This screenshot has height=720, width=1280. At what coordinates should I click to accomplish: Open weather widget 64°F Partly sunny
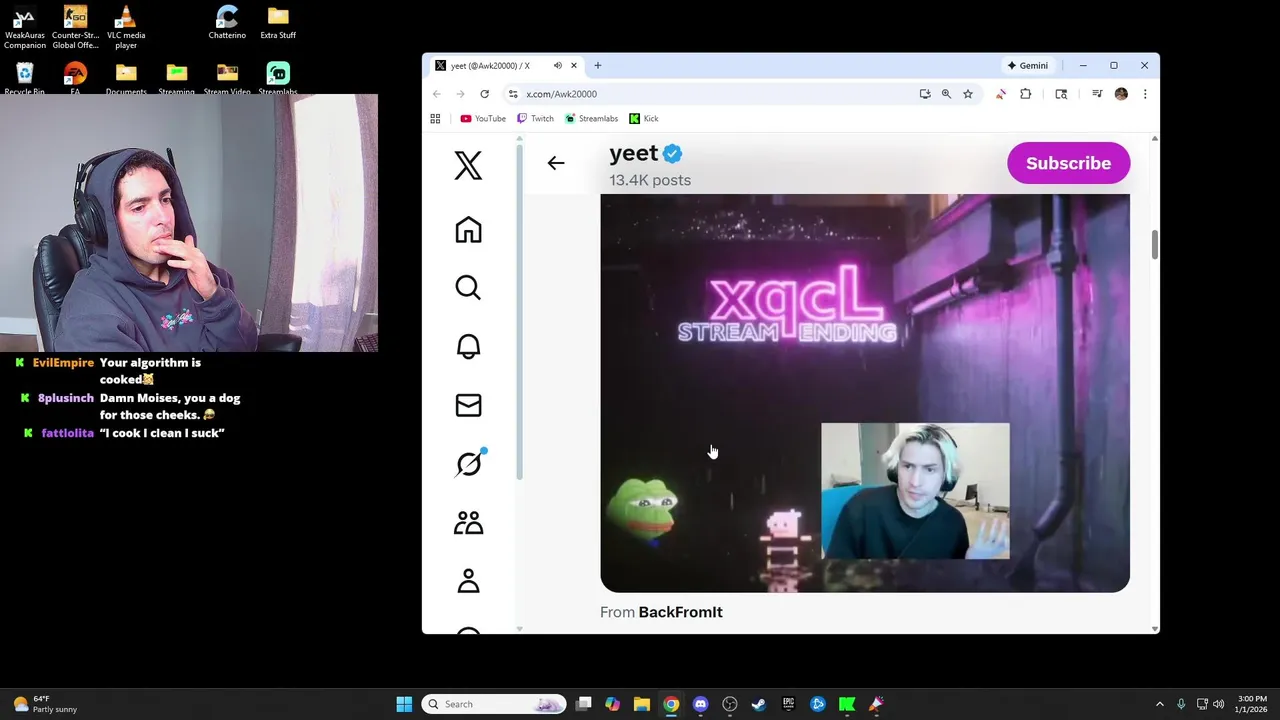click(47, 704)
